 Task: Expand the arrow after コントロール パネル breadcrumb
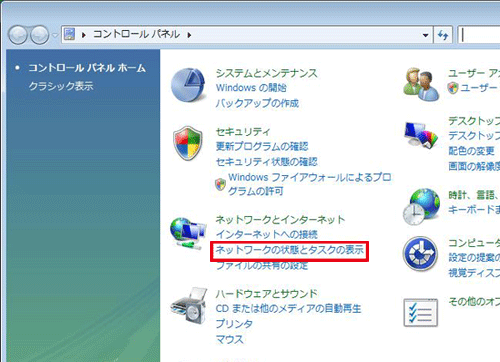pyautogui.click(x=189, y=35)
